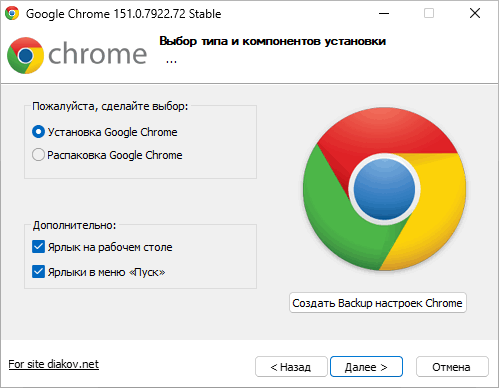Image resolution: width=499 pixels, height=388 pixels.
Task: Click the grayed-out maximize window button
Action: [x=429, y=14]
